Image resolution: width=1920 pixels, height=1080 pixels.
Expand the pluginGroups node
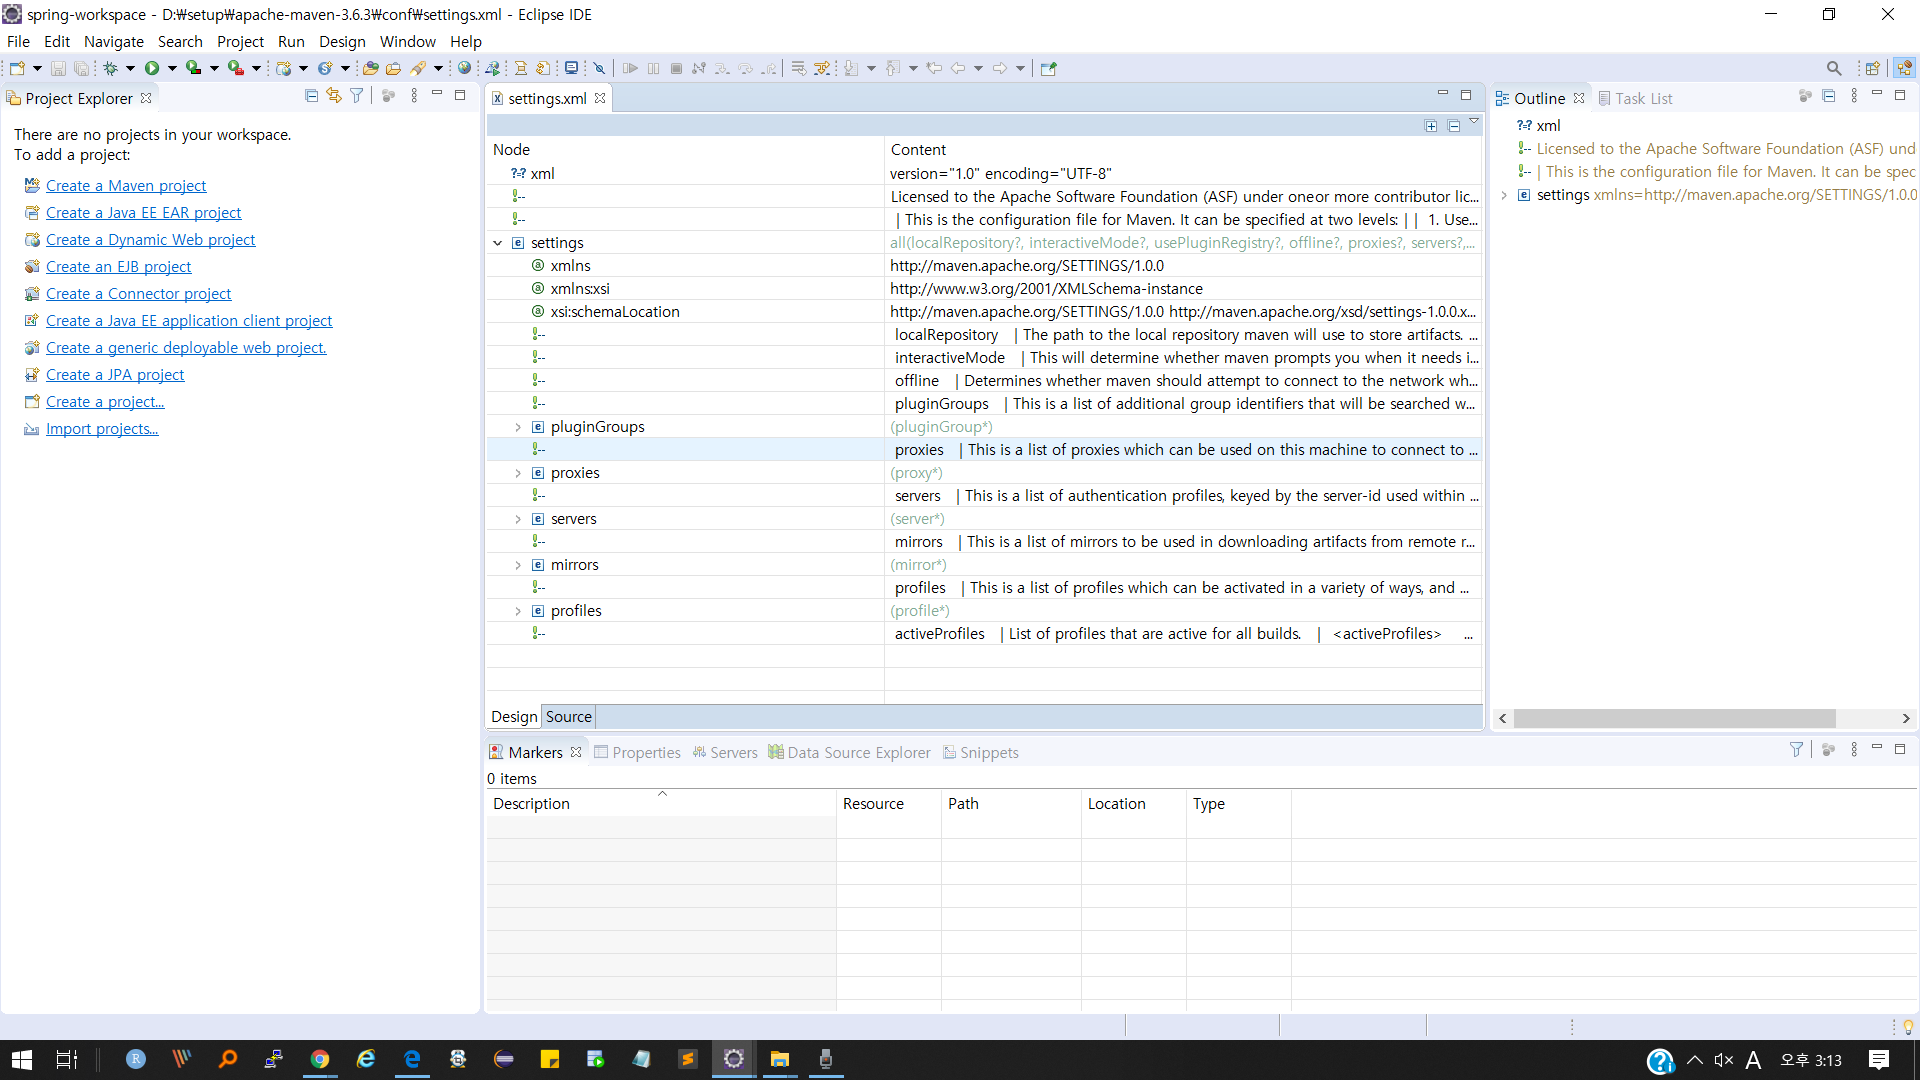point(518,427)
